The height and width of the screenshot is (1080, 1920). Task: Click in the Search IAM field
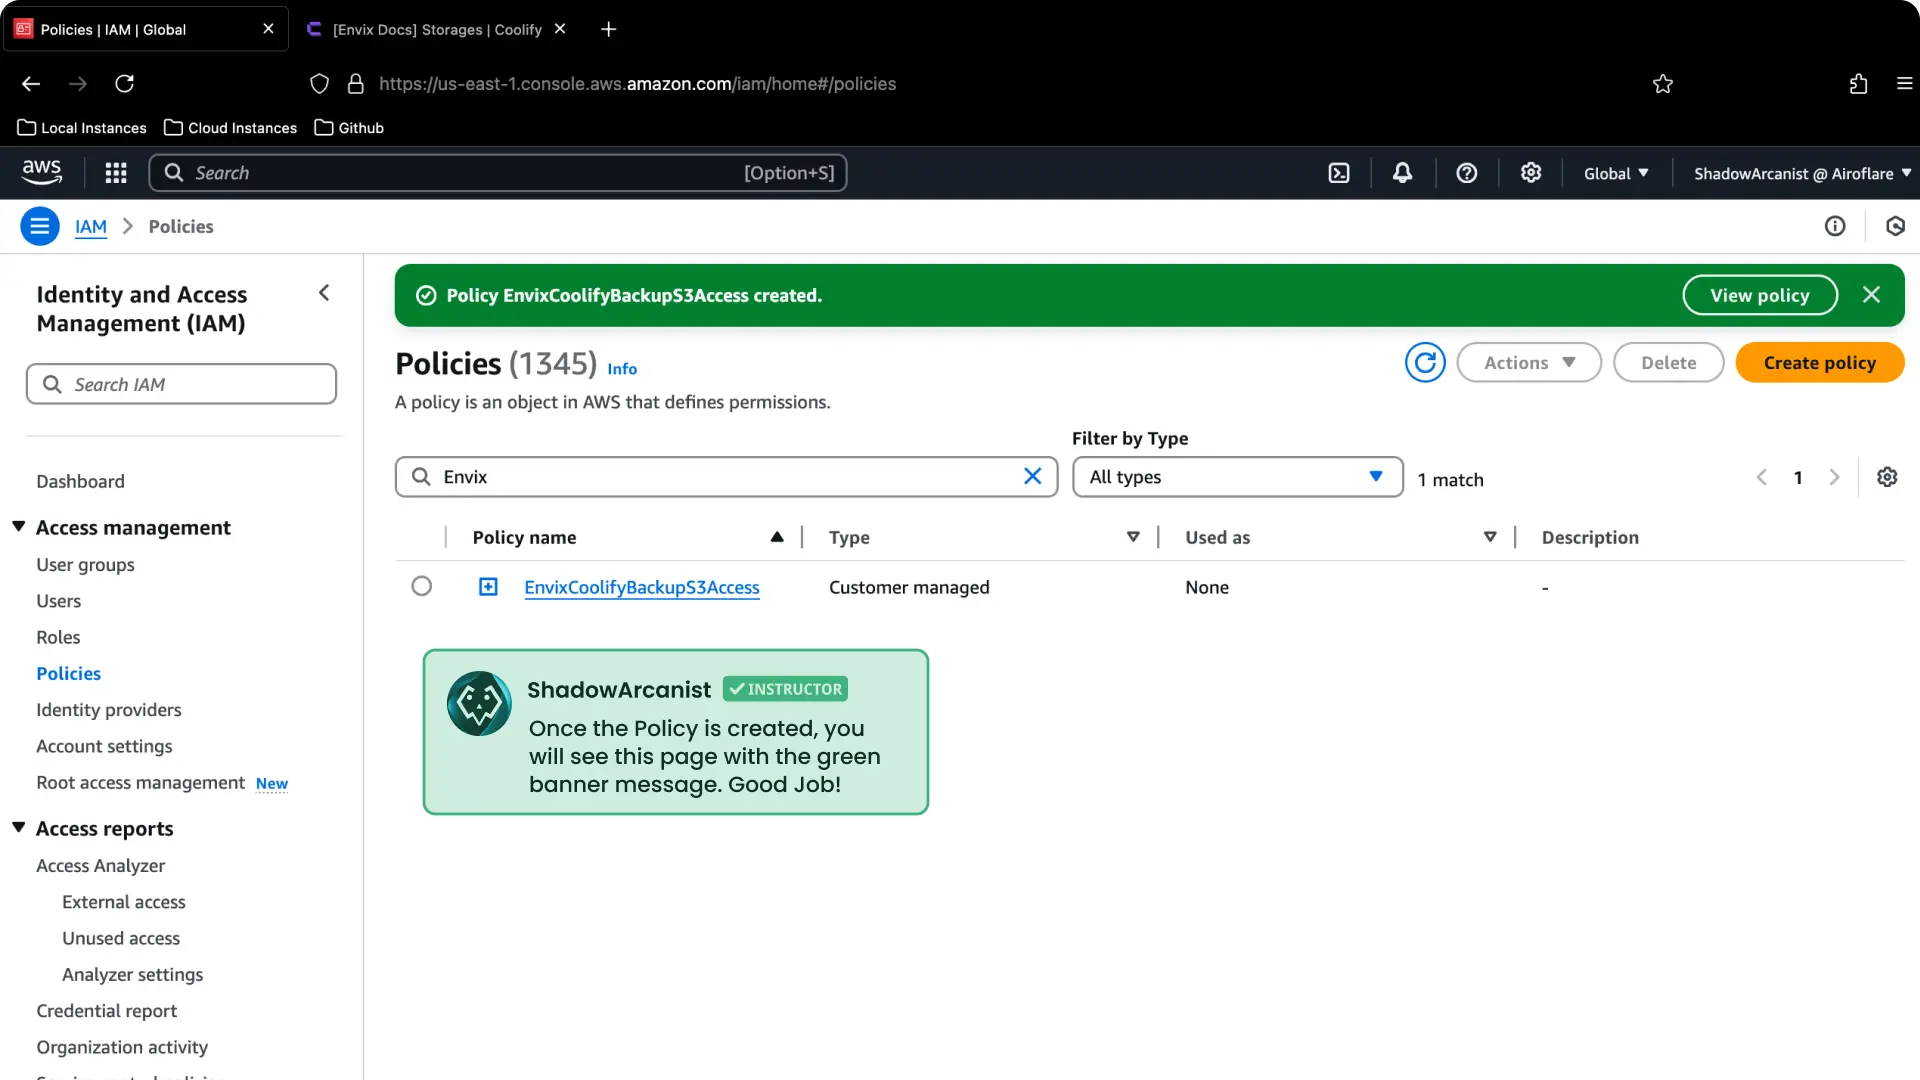pos(181,384)
